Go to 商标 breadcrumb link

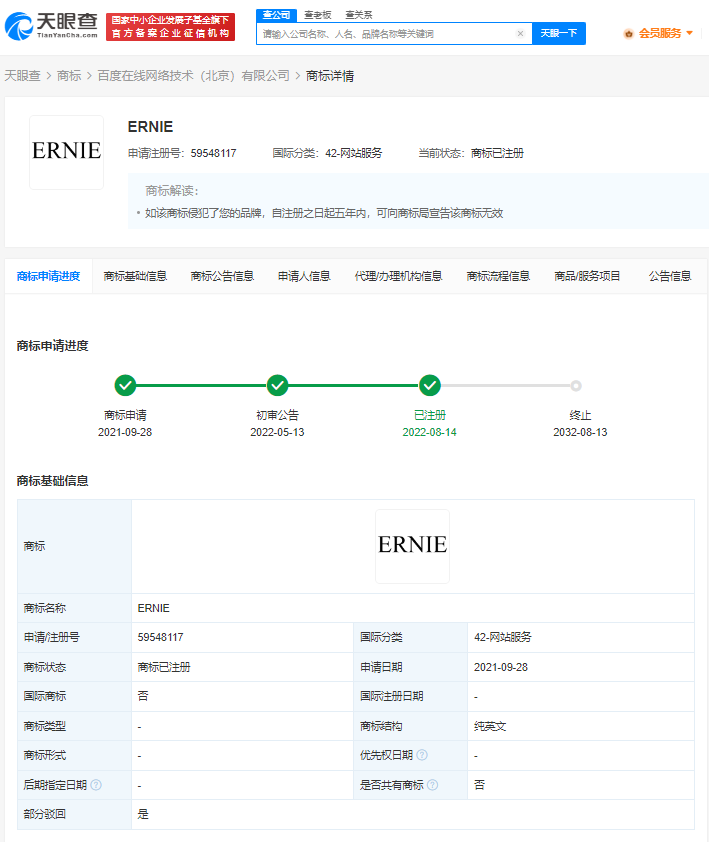69,76
